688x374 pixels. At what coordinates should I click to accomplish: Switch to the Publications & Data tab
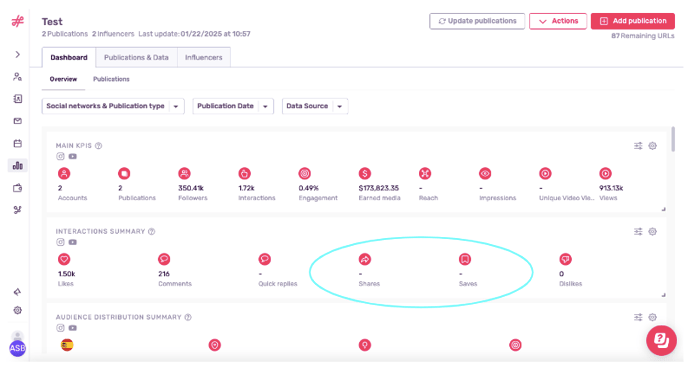[x=136, y=58]
